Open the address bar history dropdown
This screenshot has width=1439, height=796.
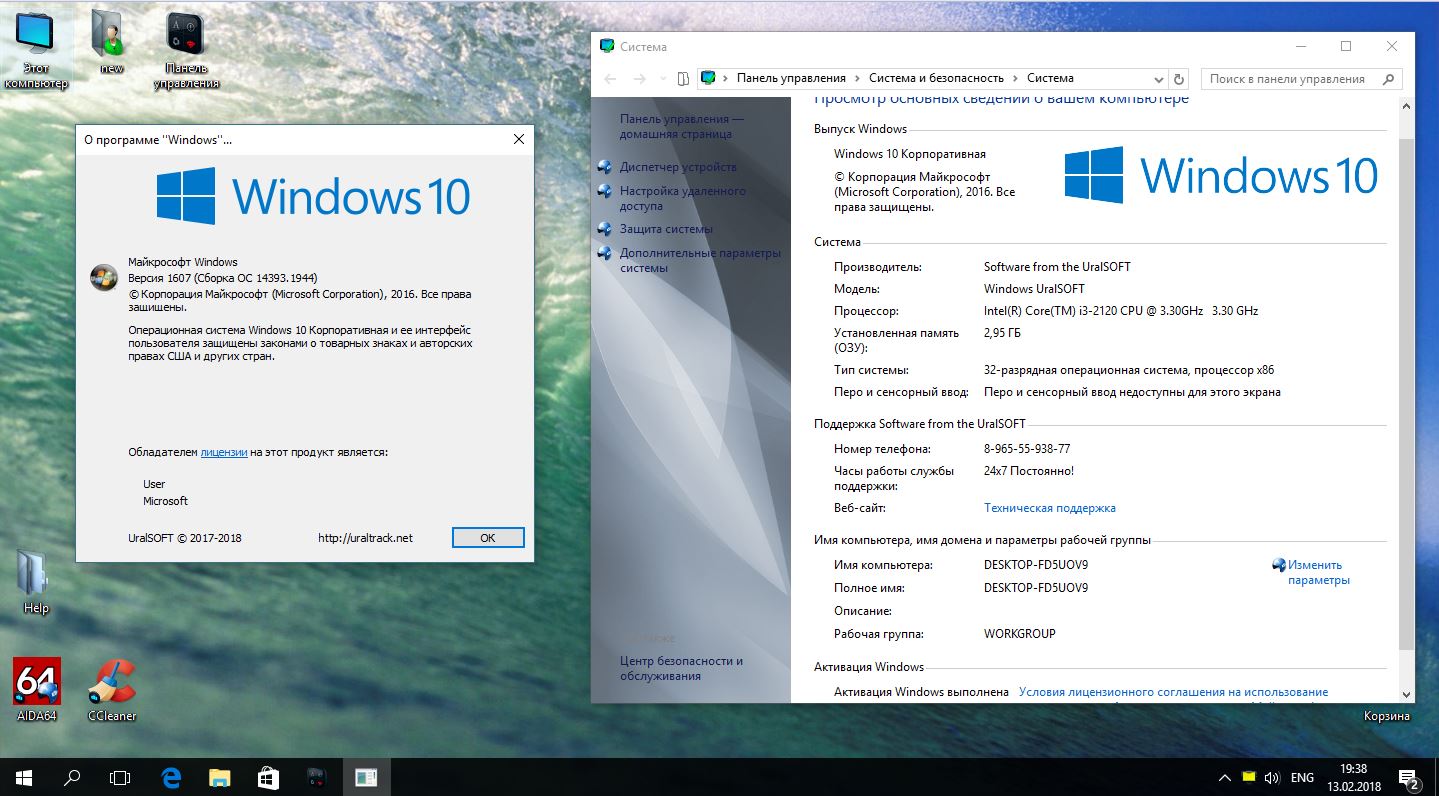(1159, 78)
